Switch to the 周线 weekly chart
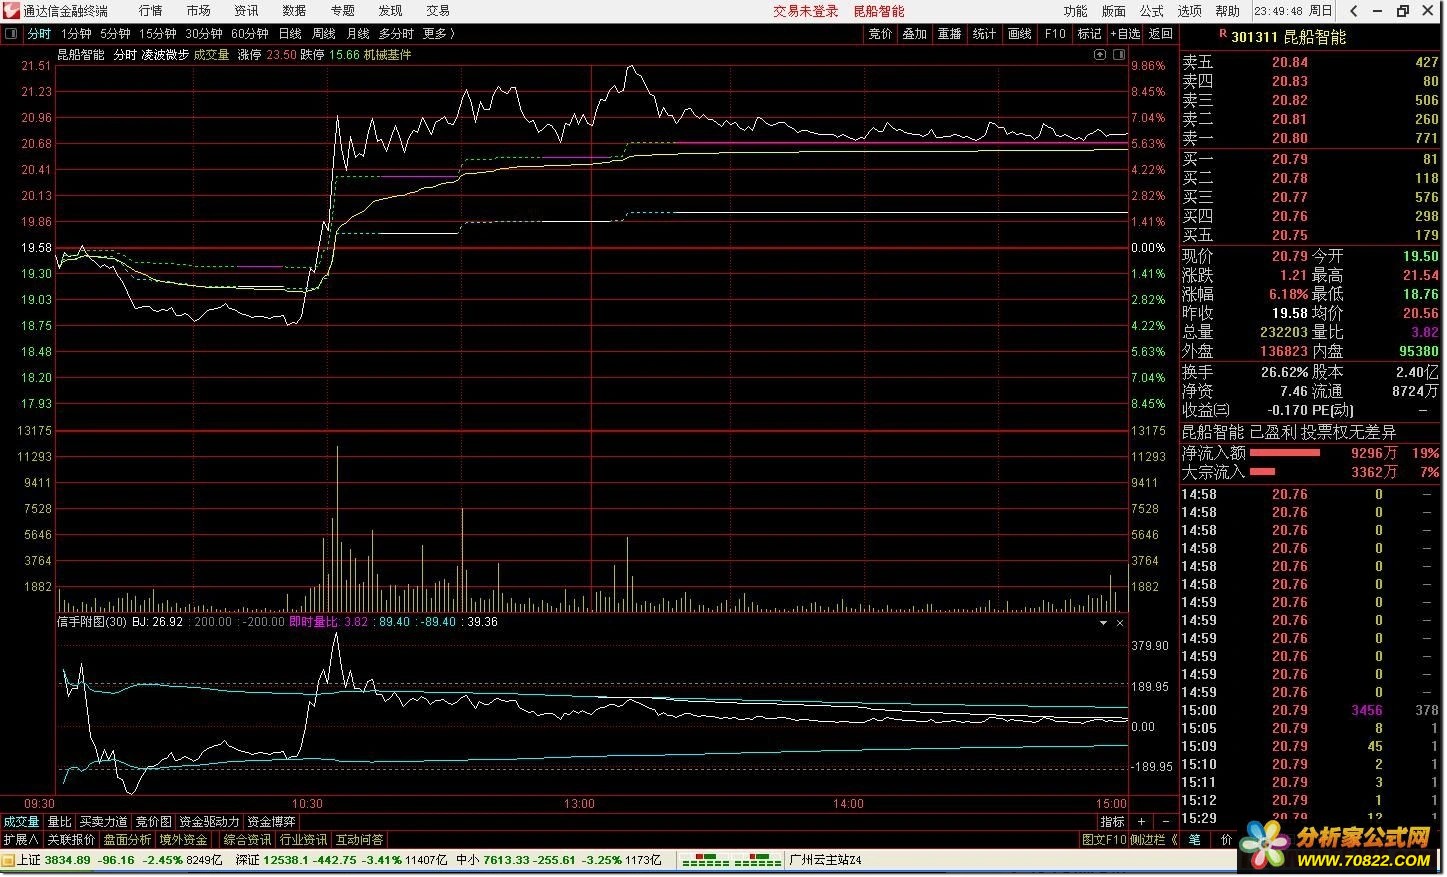This screenshot has height=877, width=1447. 324,34
